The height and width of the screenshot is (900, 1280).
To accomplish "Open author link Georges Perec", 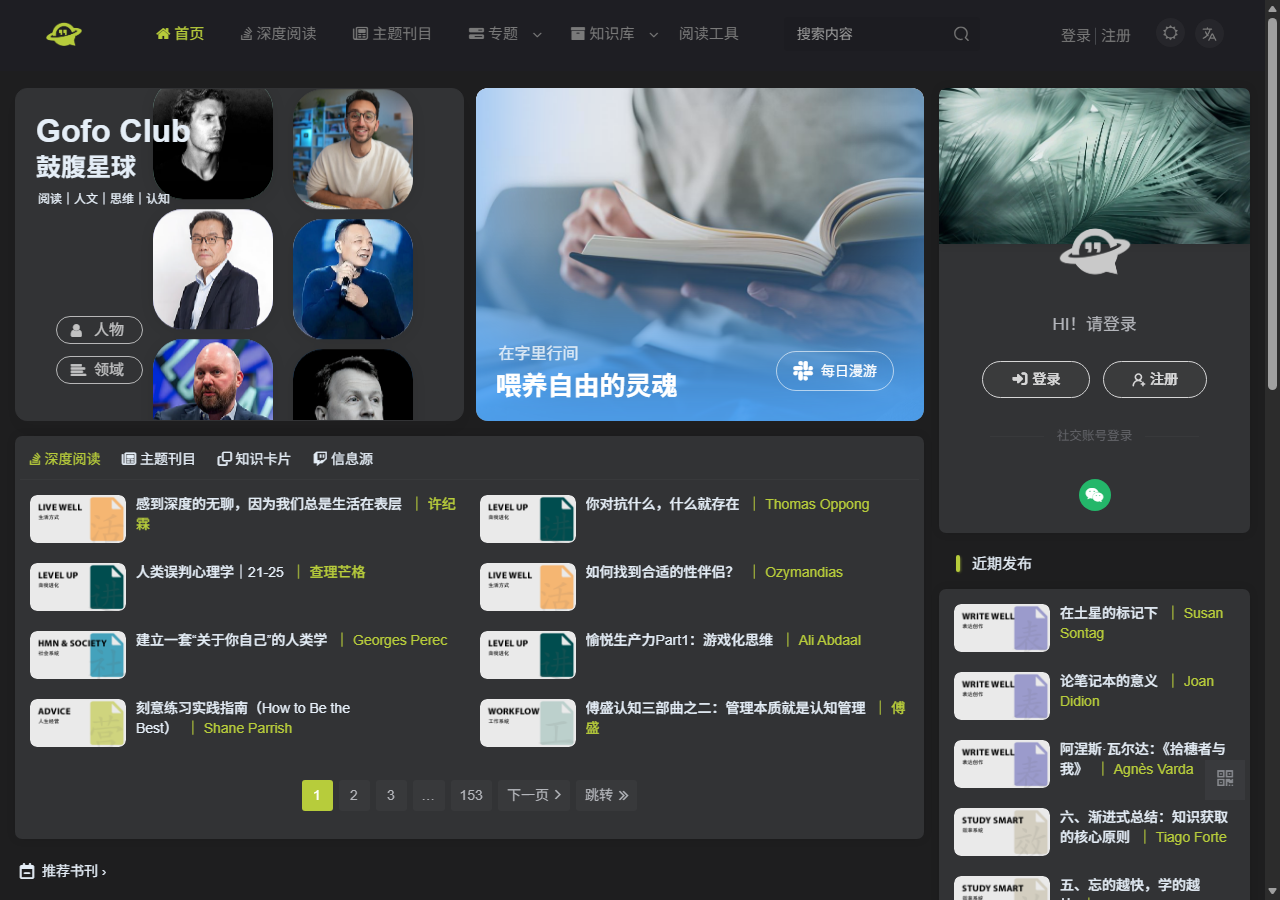I will 400,640.
